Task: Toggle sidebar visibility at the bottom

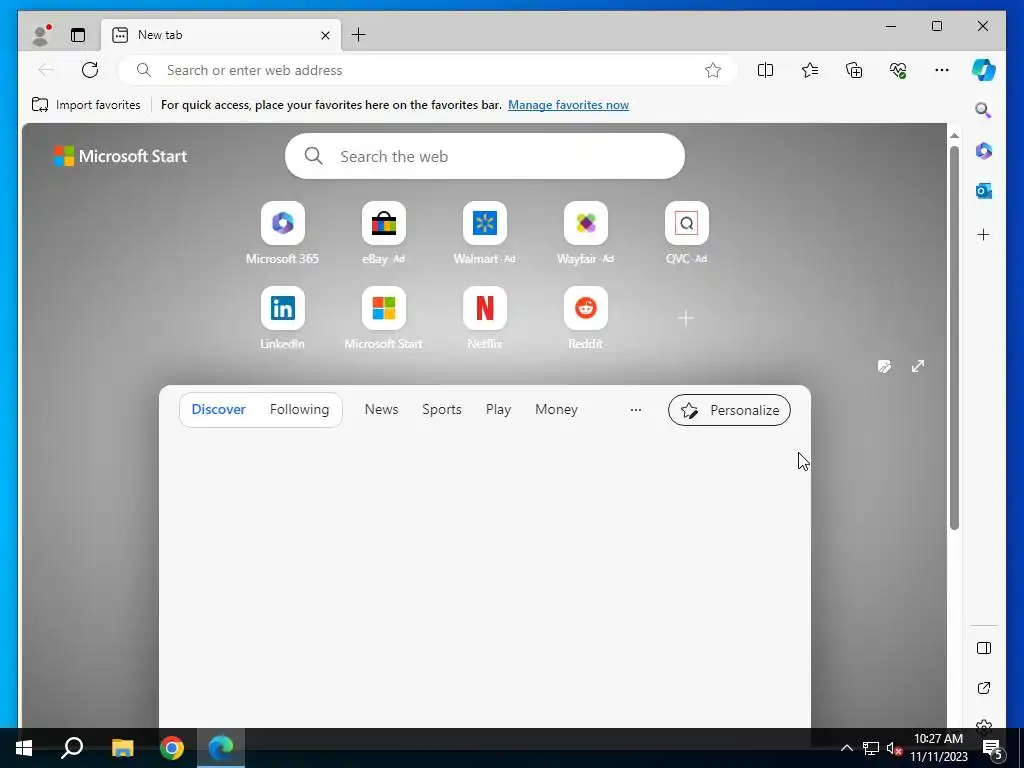Action: coord(984,648)
